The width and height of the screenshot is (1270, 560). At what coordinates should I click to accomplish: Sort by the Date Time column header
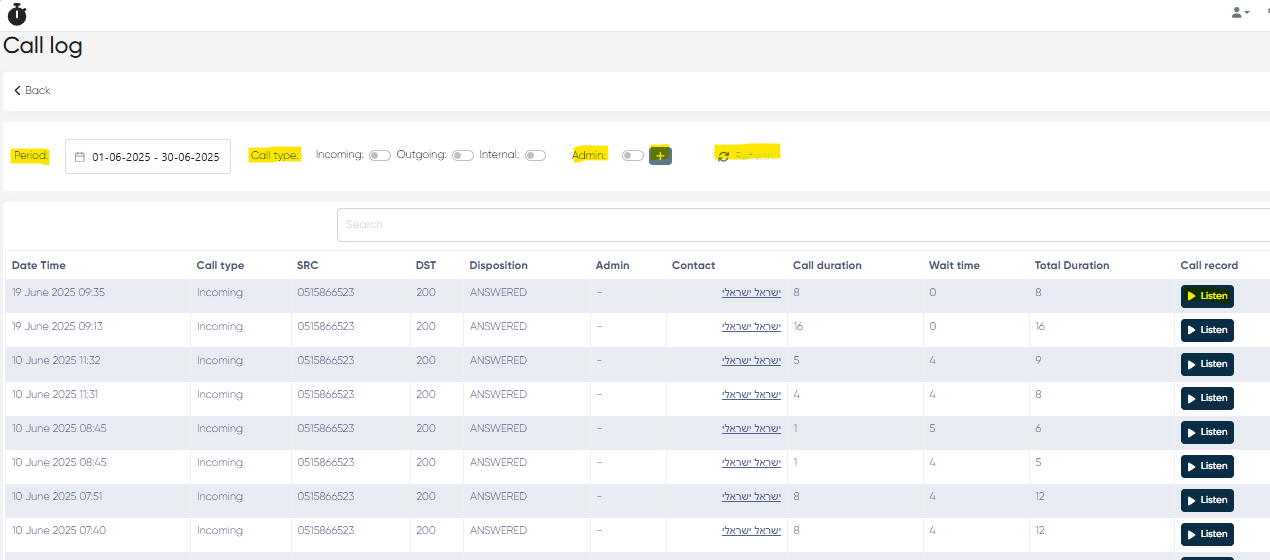tap(39, 265)
